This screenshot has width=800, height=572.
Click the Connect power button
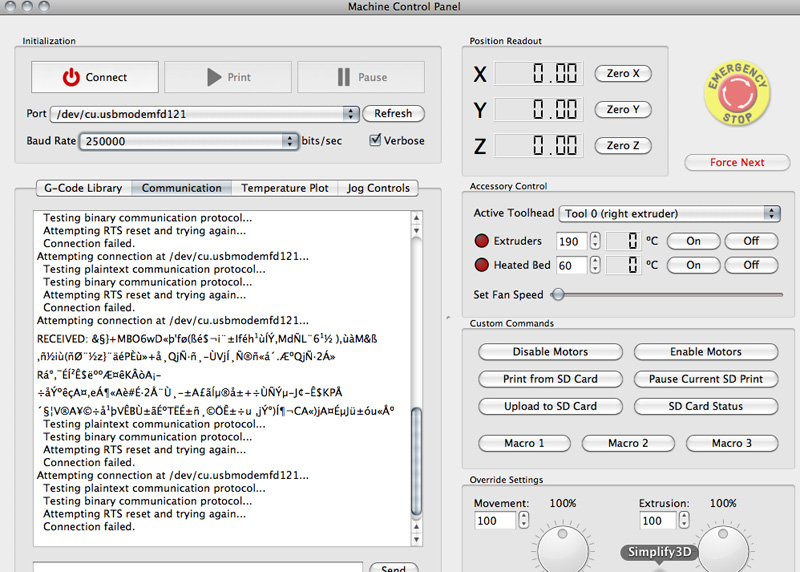coord(95,77)
